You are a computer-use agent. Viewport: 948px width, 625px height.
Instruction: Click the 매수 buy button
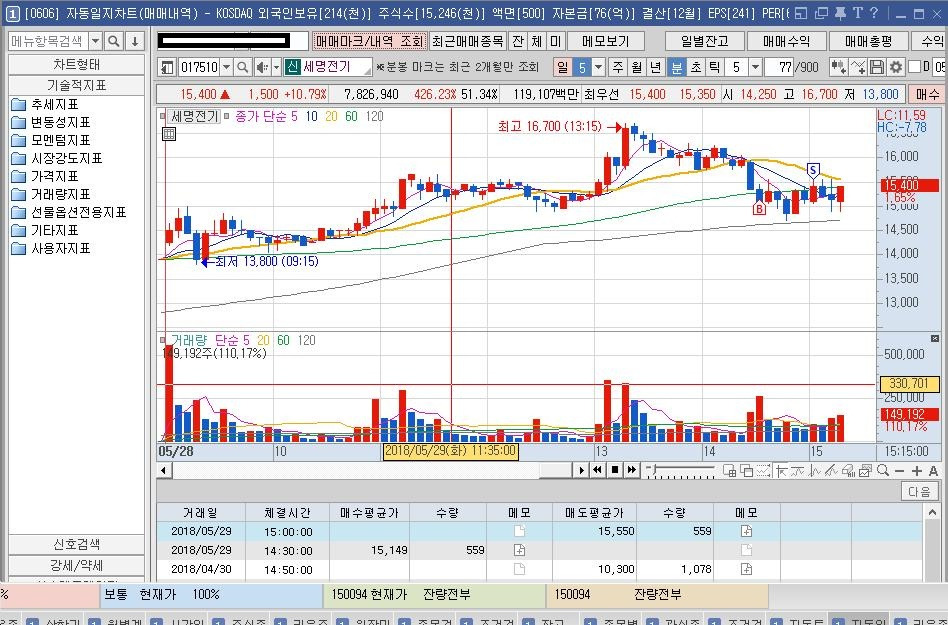[x=927, y=94]
